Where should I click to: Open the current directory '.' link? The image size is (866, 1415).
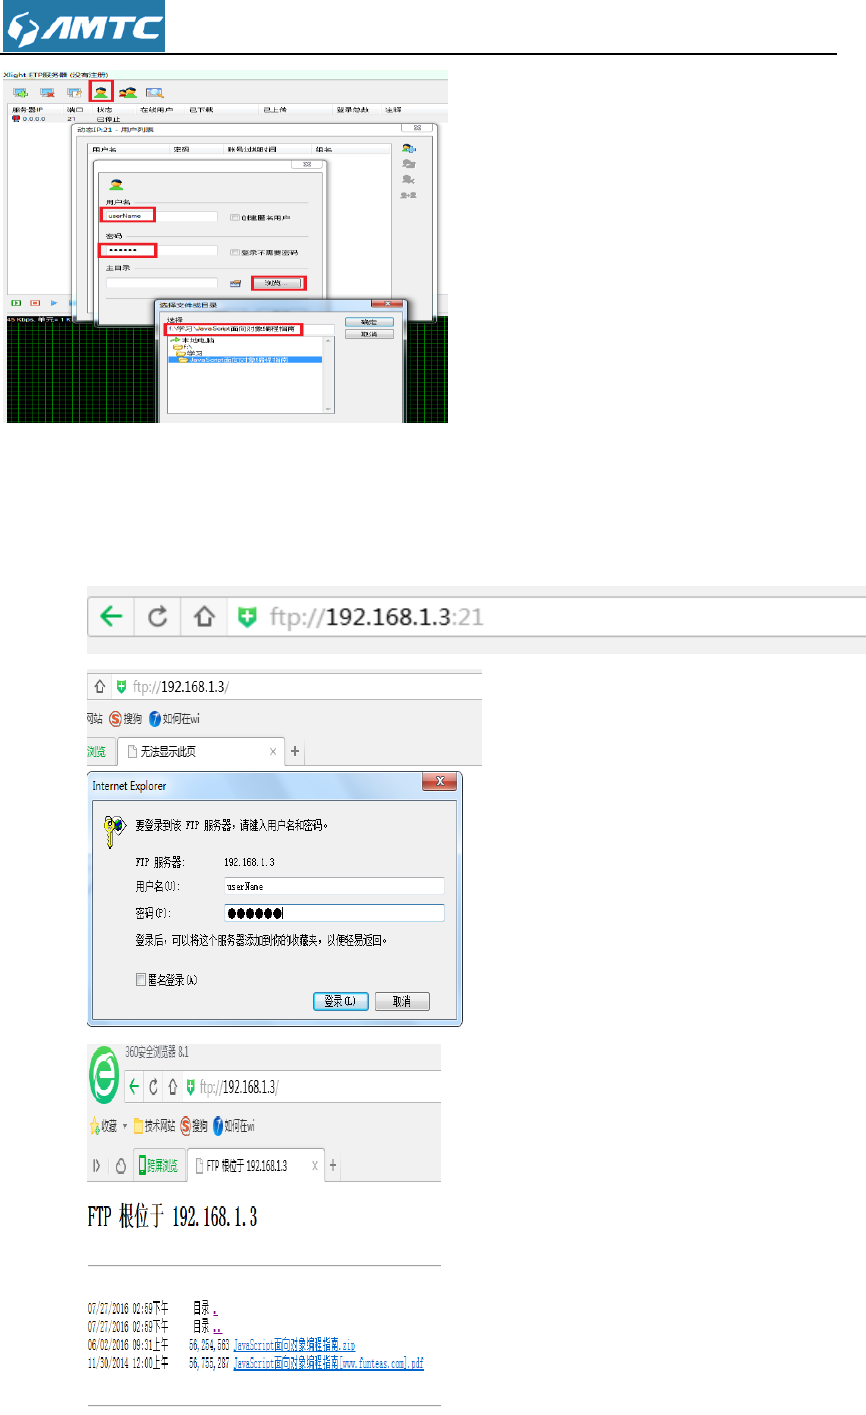215,1307
